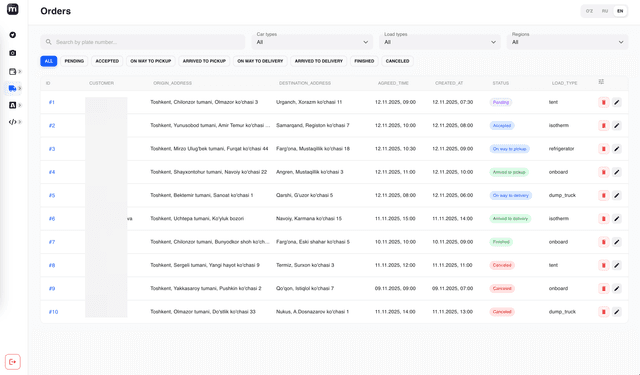Open the shield-check sidebar icon
Image resolution: width=640 pixels, height=375 pixels.
pyautogui.click(x=13, y=35)
